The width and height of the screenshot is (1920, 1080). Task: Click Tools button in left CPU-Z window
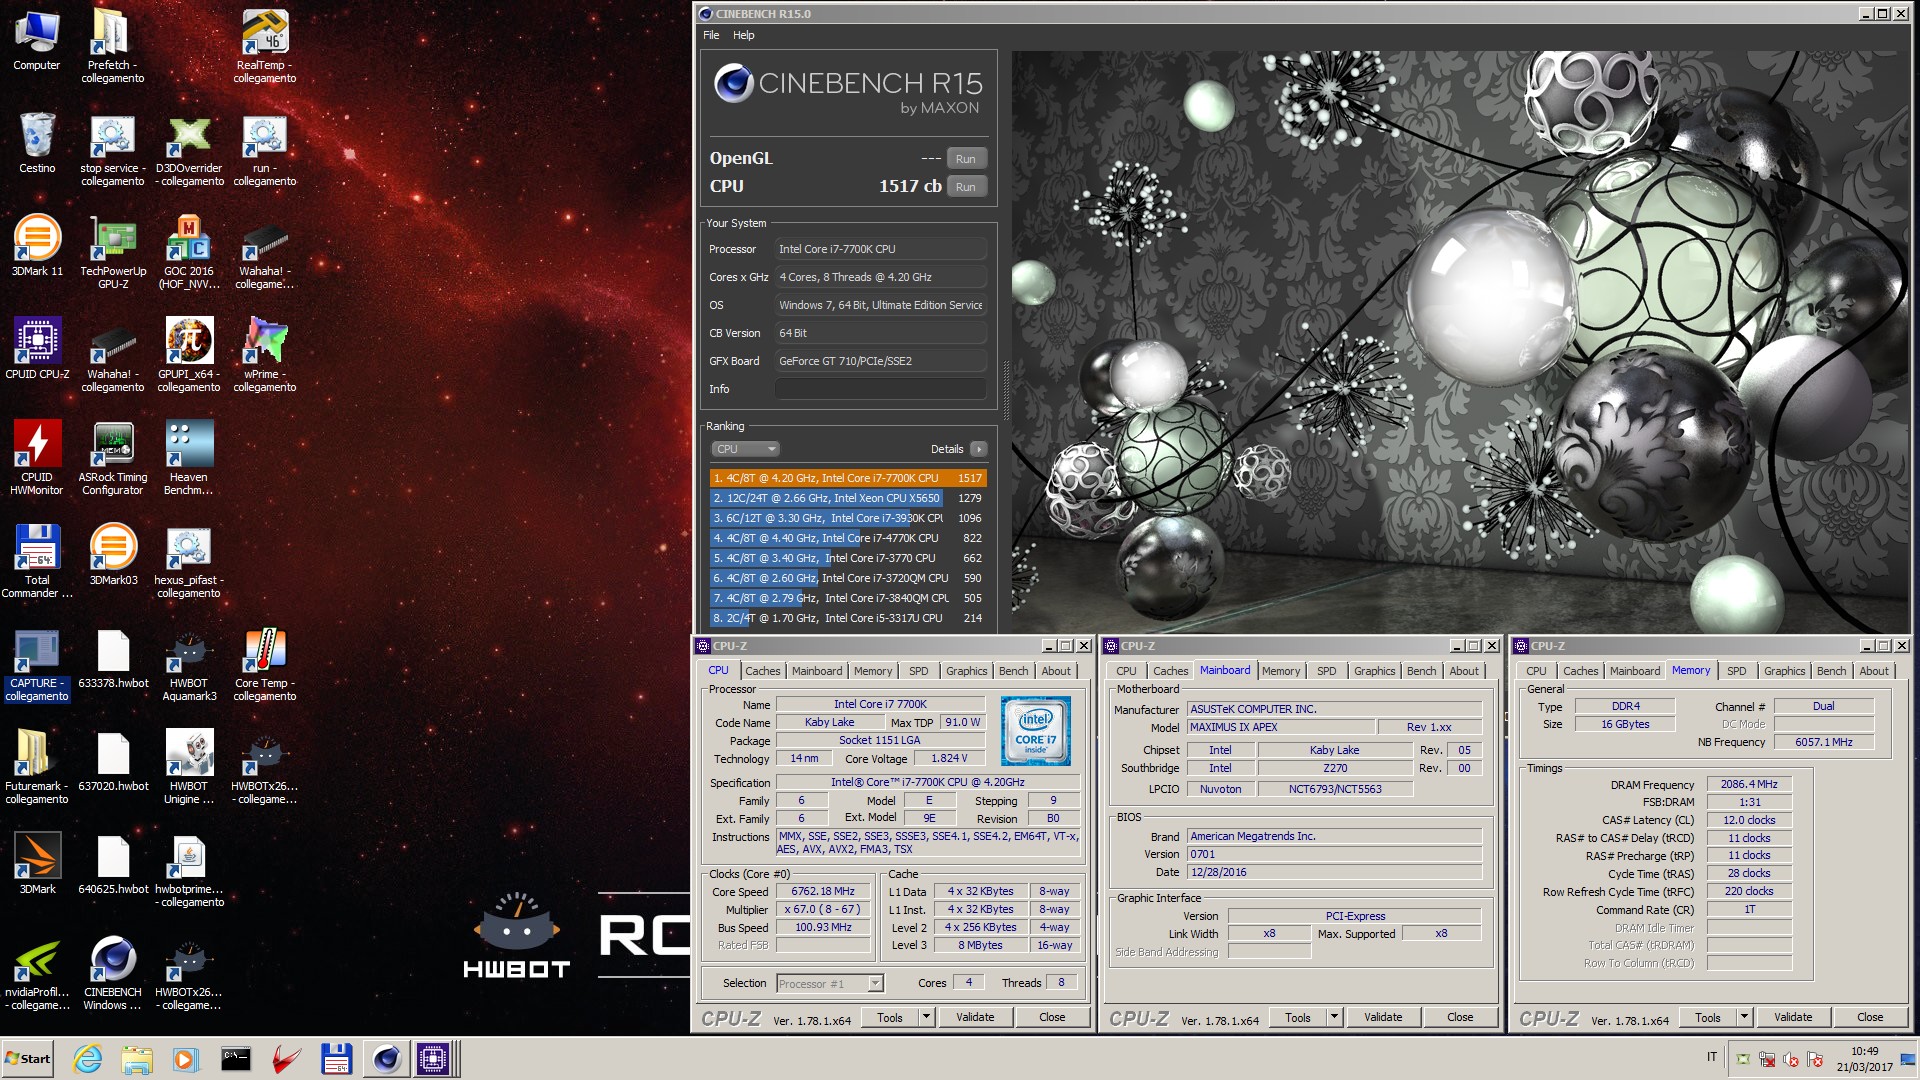[890, 1017]
